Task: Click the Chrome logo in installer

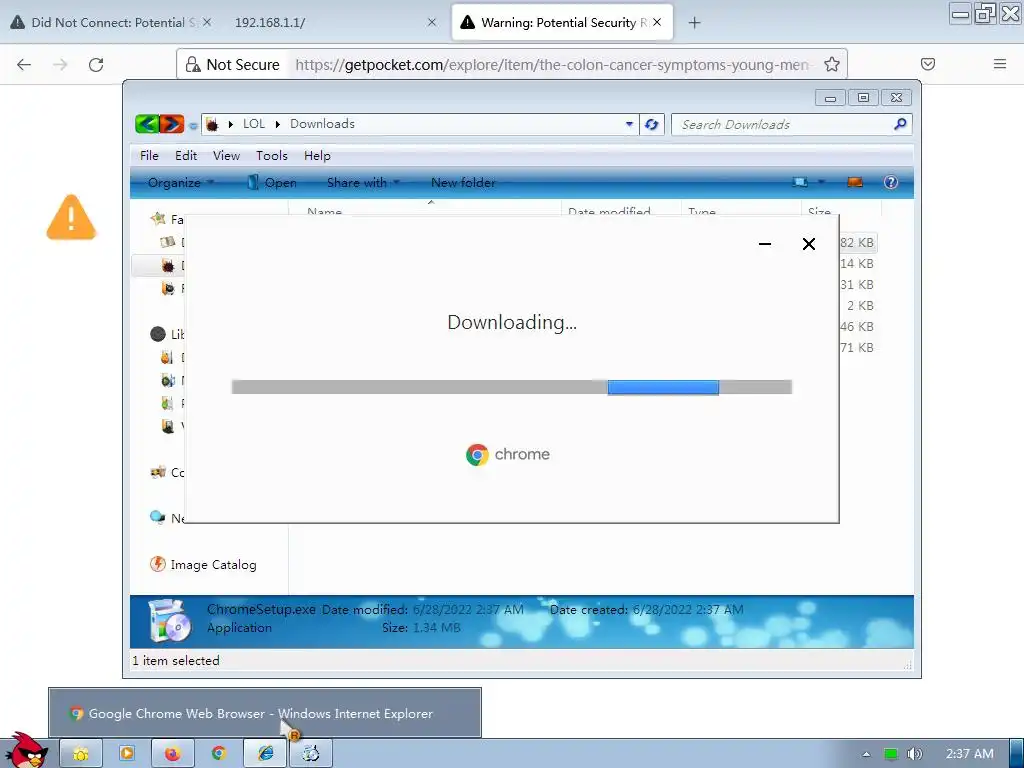Action: 477,455
